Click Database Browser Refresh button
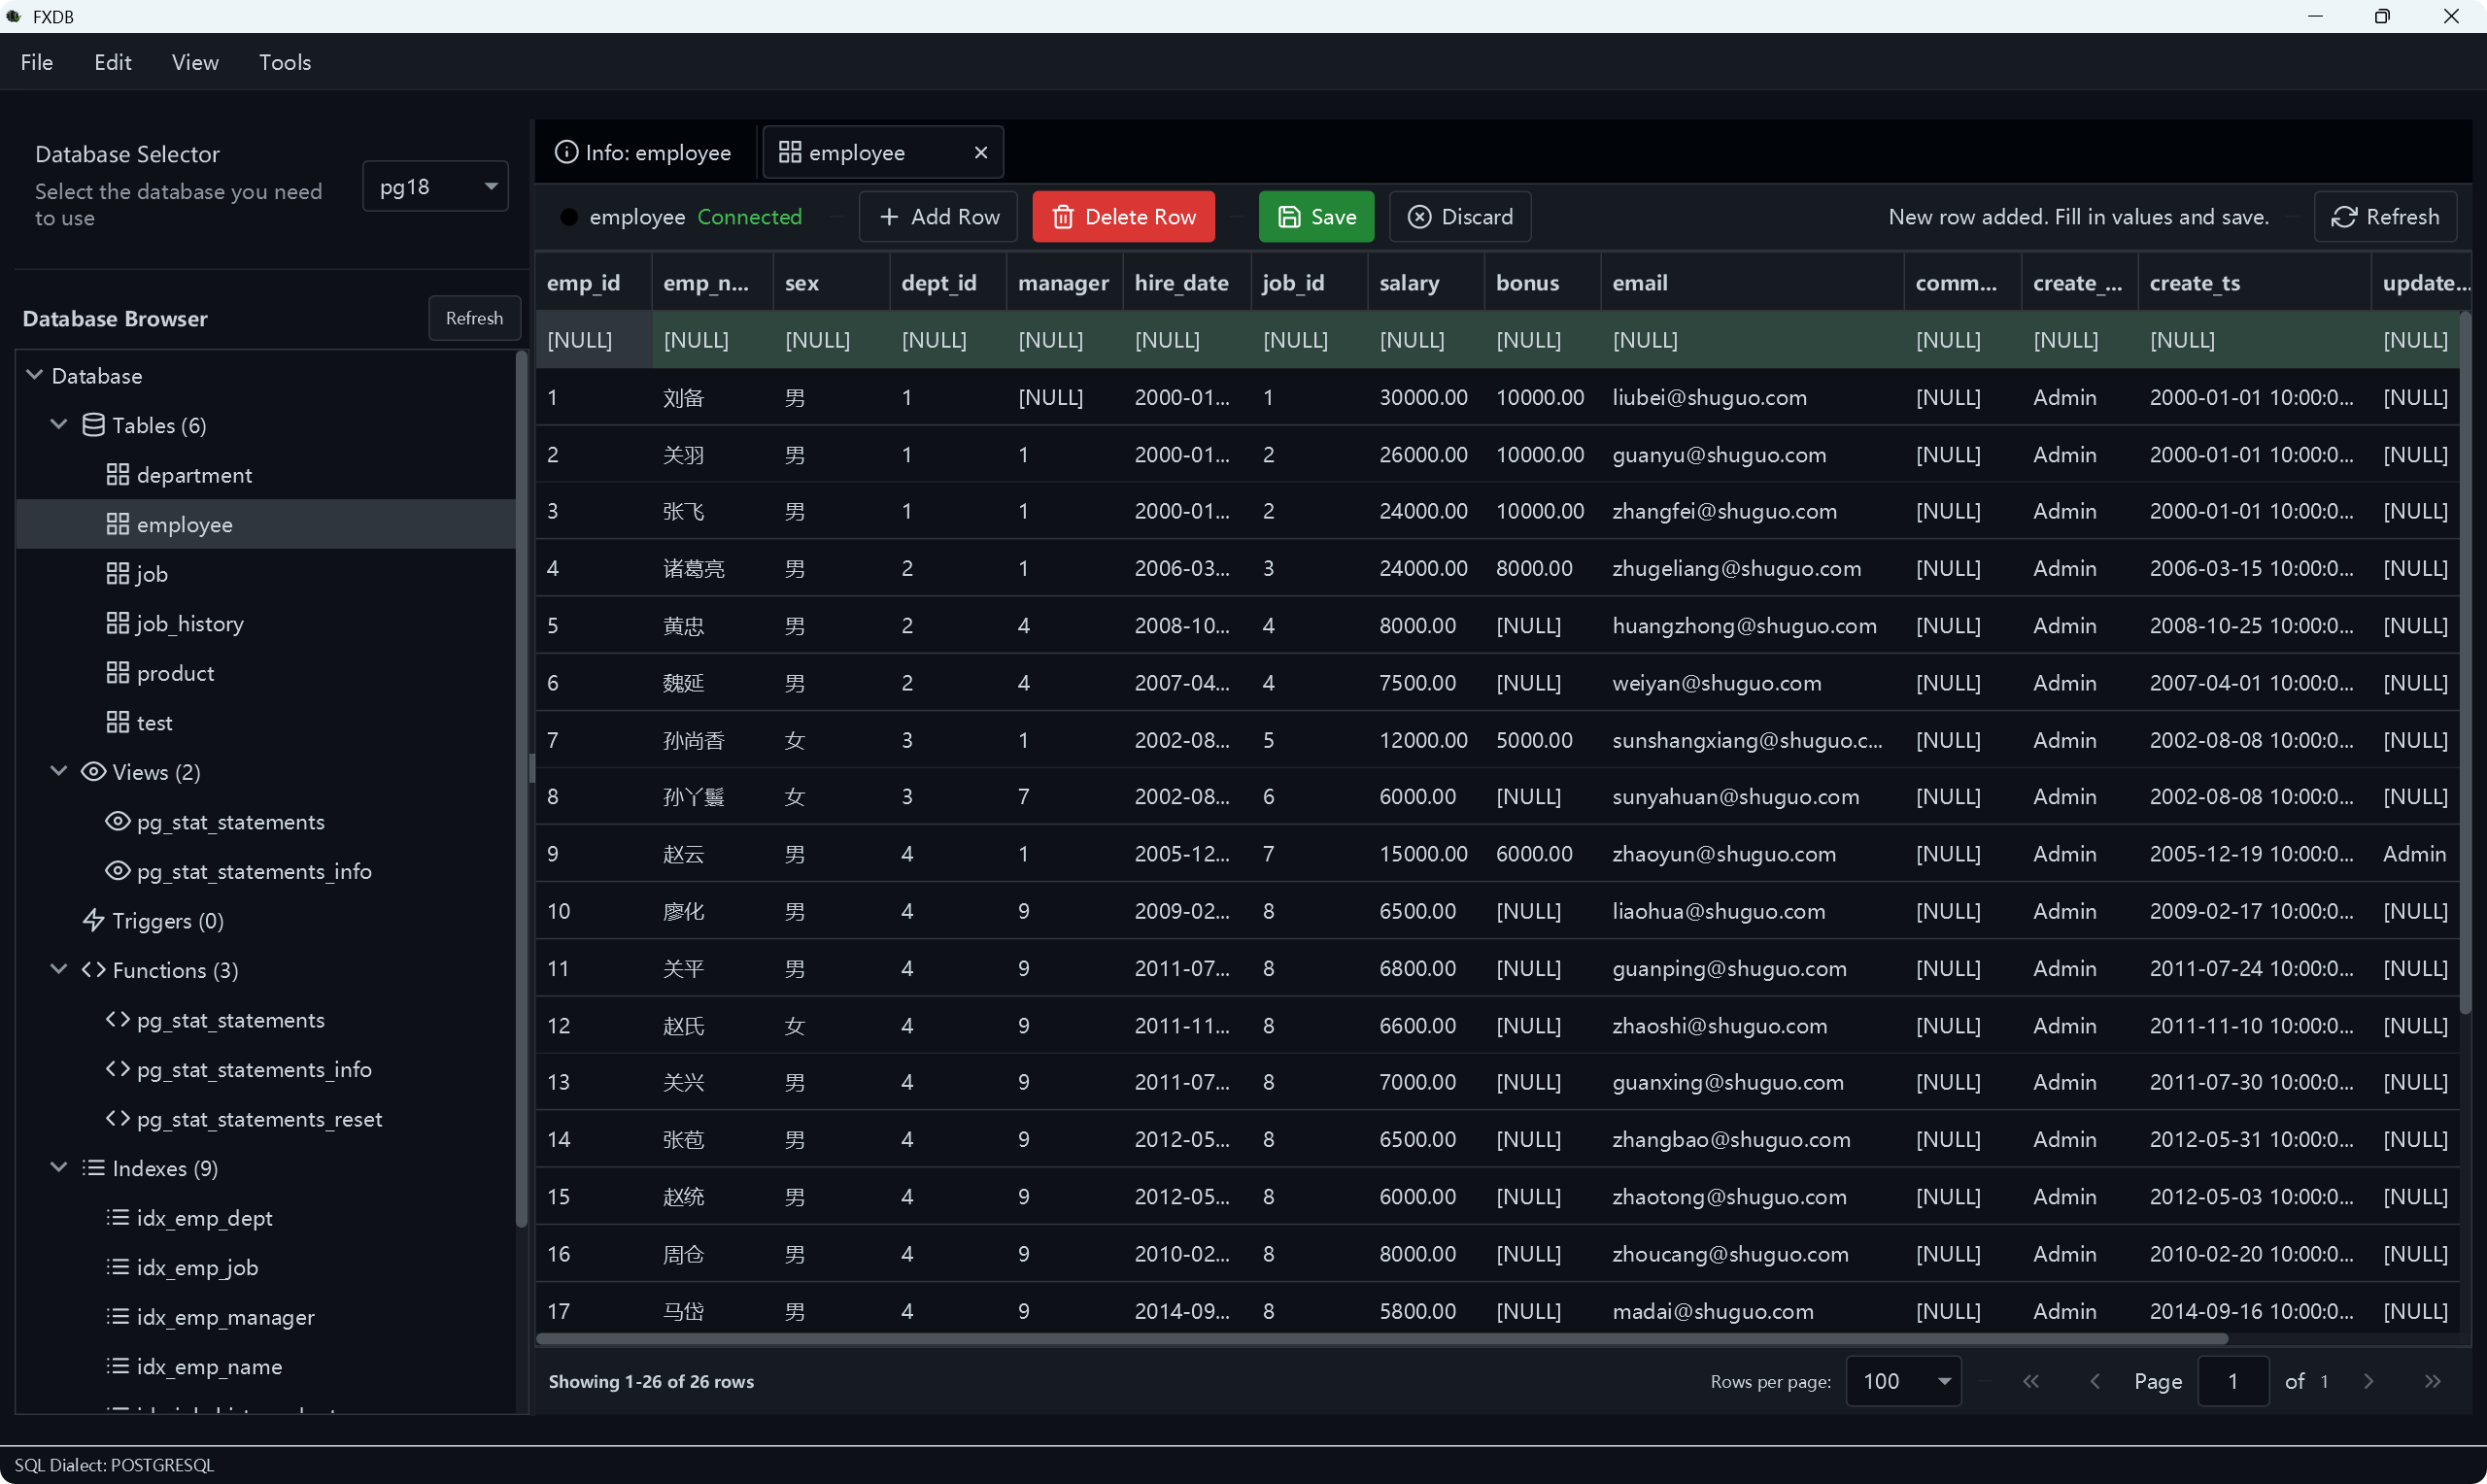 474,318
